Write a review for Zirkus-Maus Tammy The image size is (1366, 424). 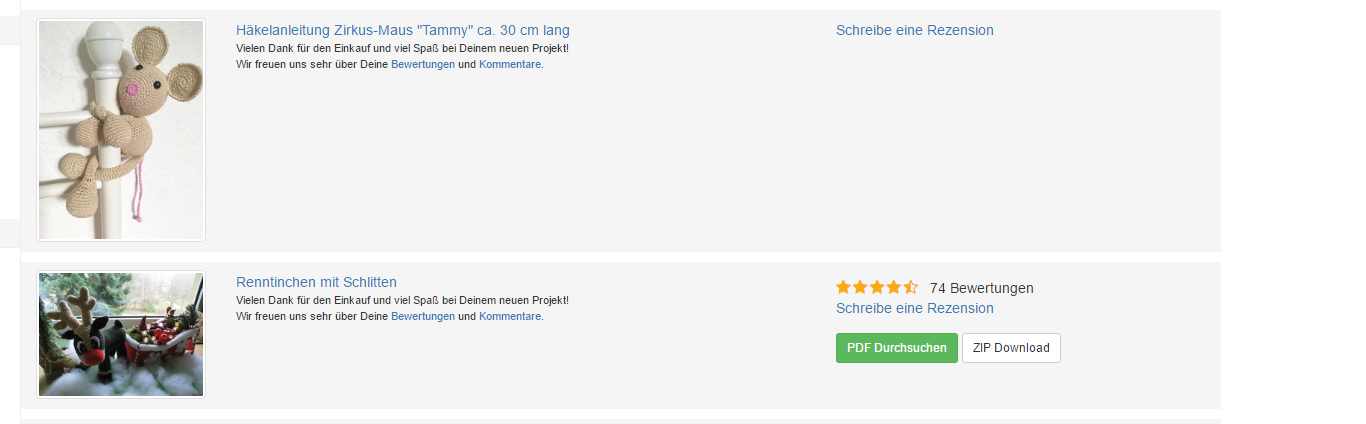click(x=914, y=30)
